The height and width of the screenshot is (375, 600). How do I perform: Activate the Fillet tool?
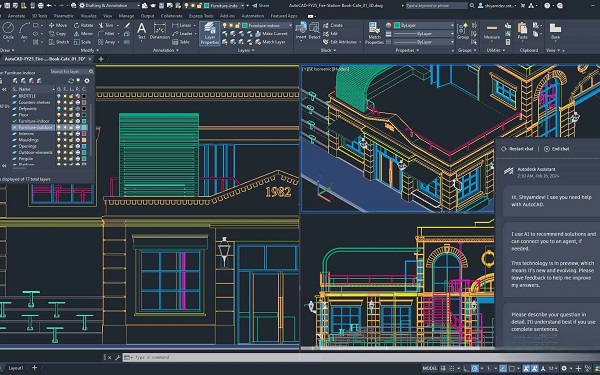(x=106, y=34)
